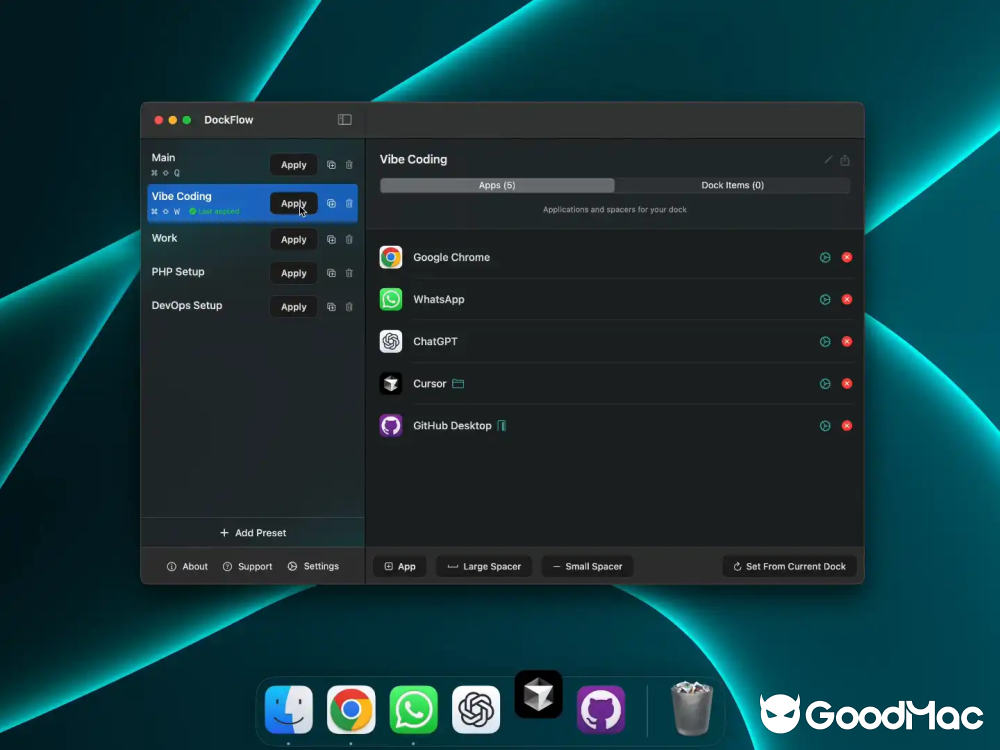Open DockFlow Settings
The image size is (1000, 750).
(313, 566)
